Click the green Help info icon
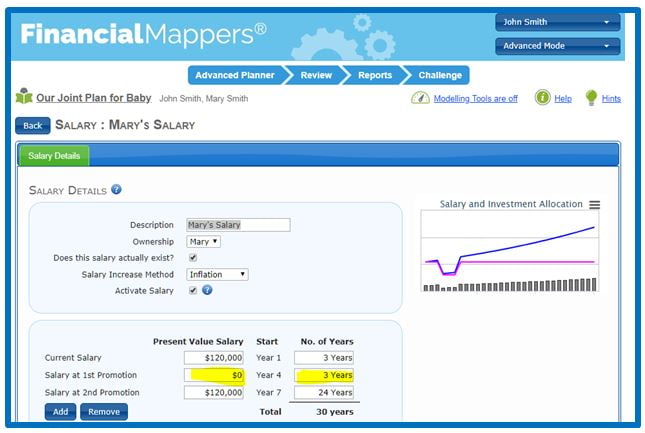 [542, 98]
